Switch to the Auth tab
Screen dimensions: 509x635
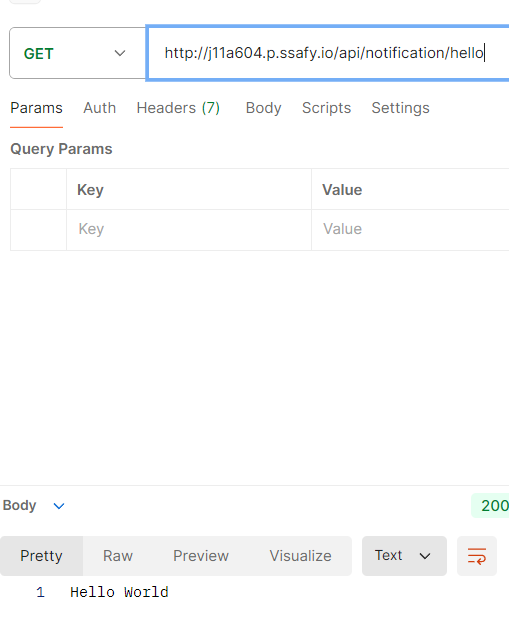point(100,108)
